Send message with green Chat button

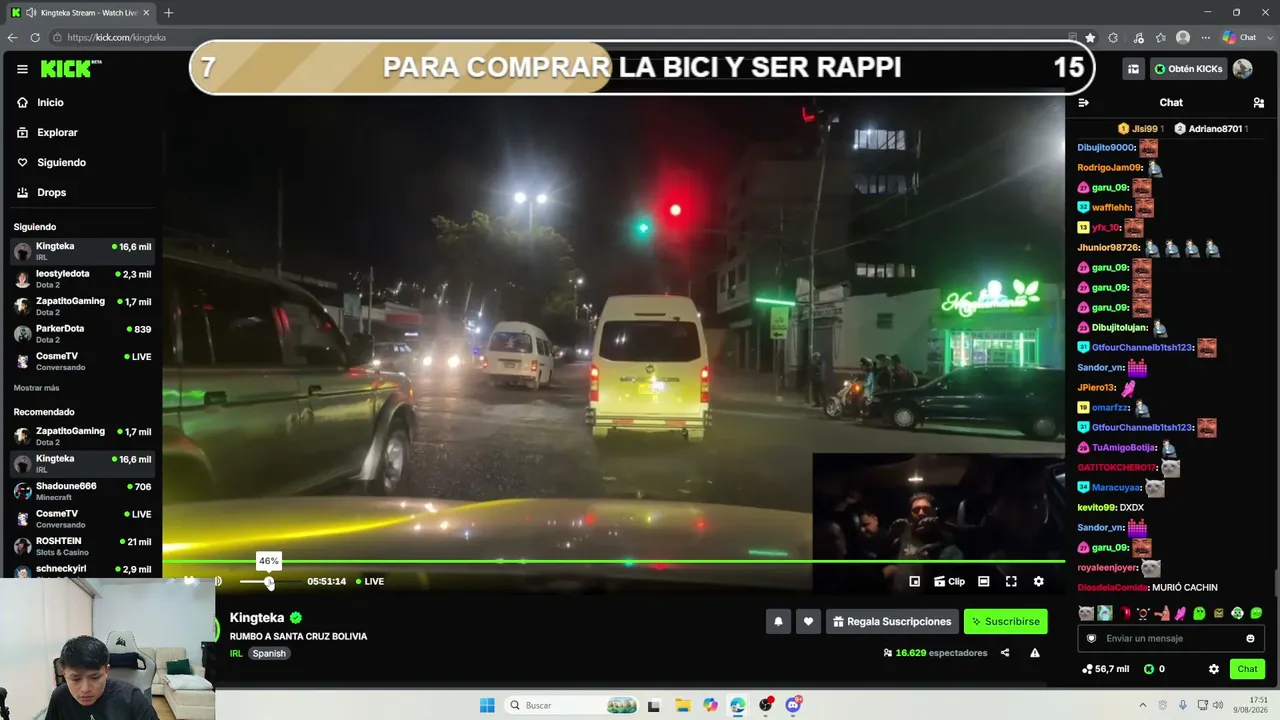click(1247, 669)
